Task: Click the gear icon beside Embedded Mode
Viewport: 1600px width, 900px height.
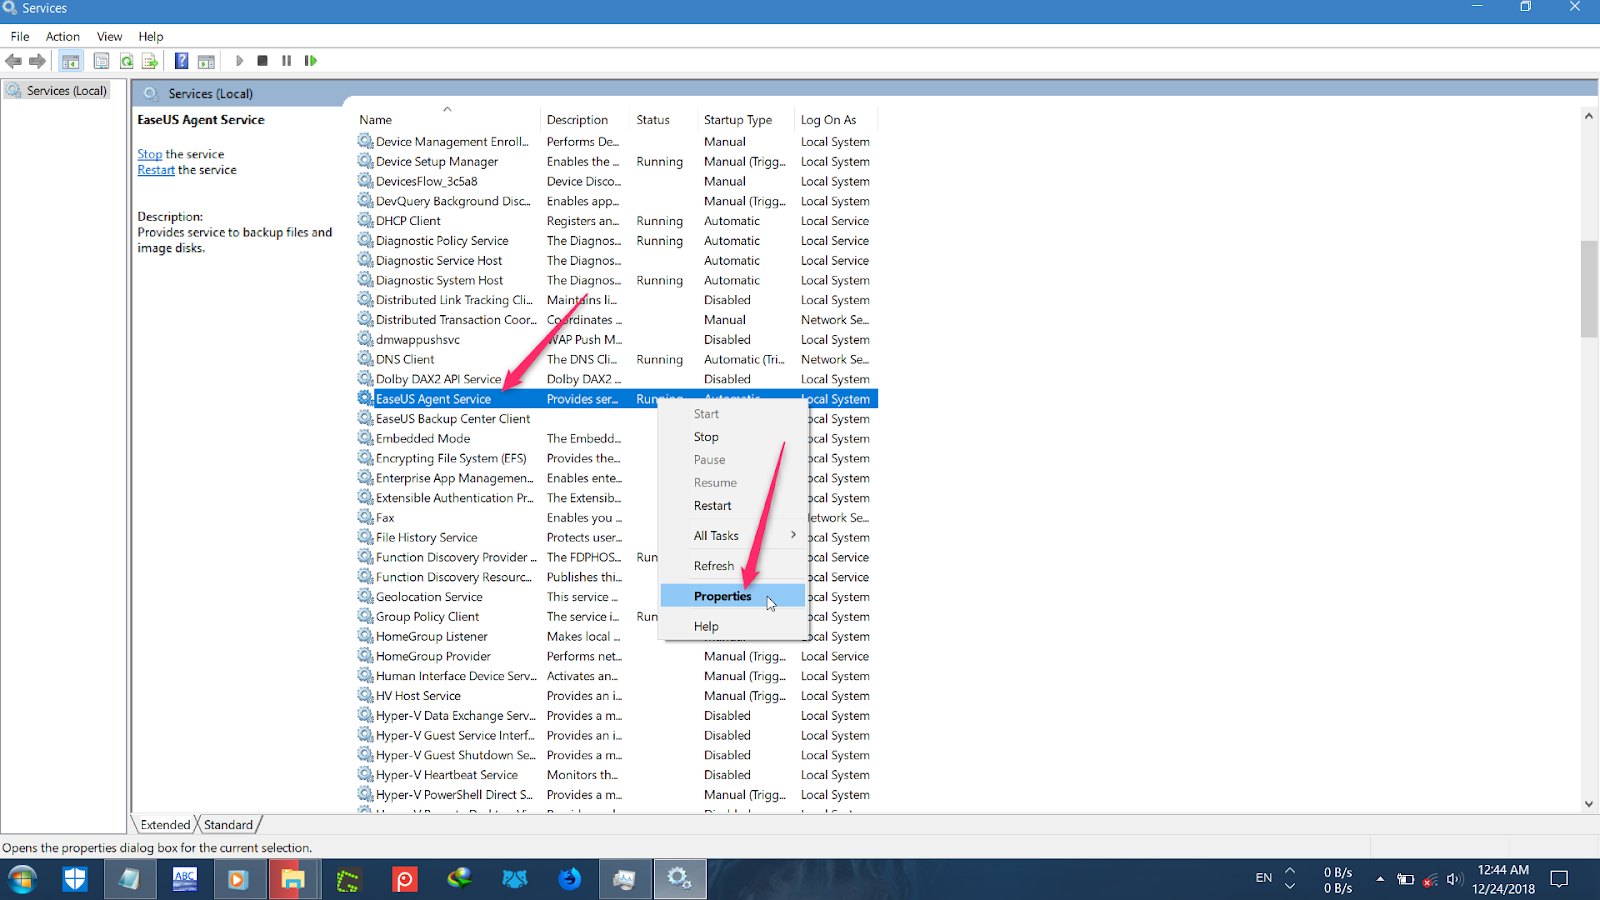Action: tap(366, 438)
